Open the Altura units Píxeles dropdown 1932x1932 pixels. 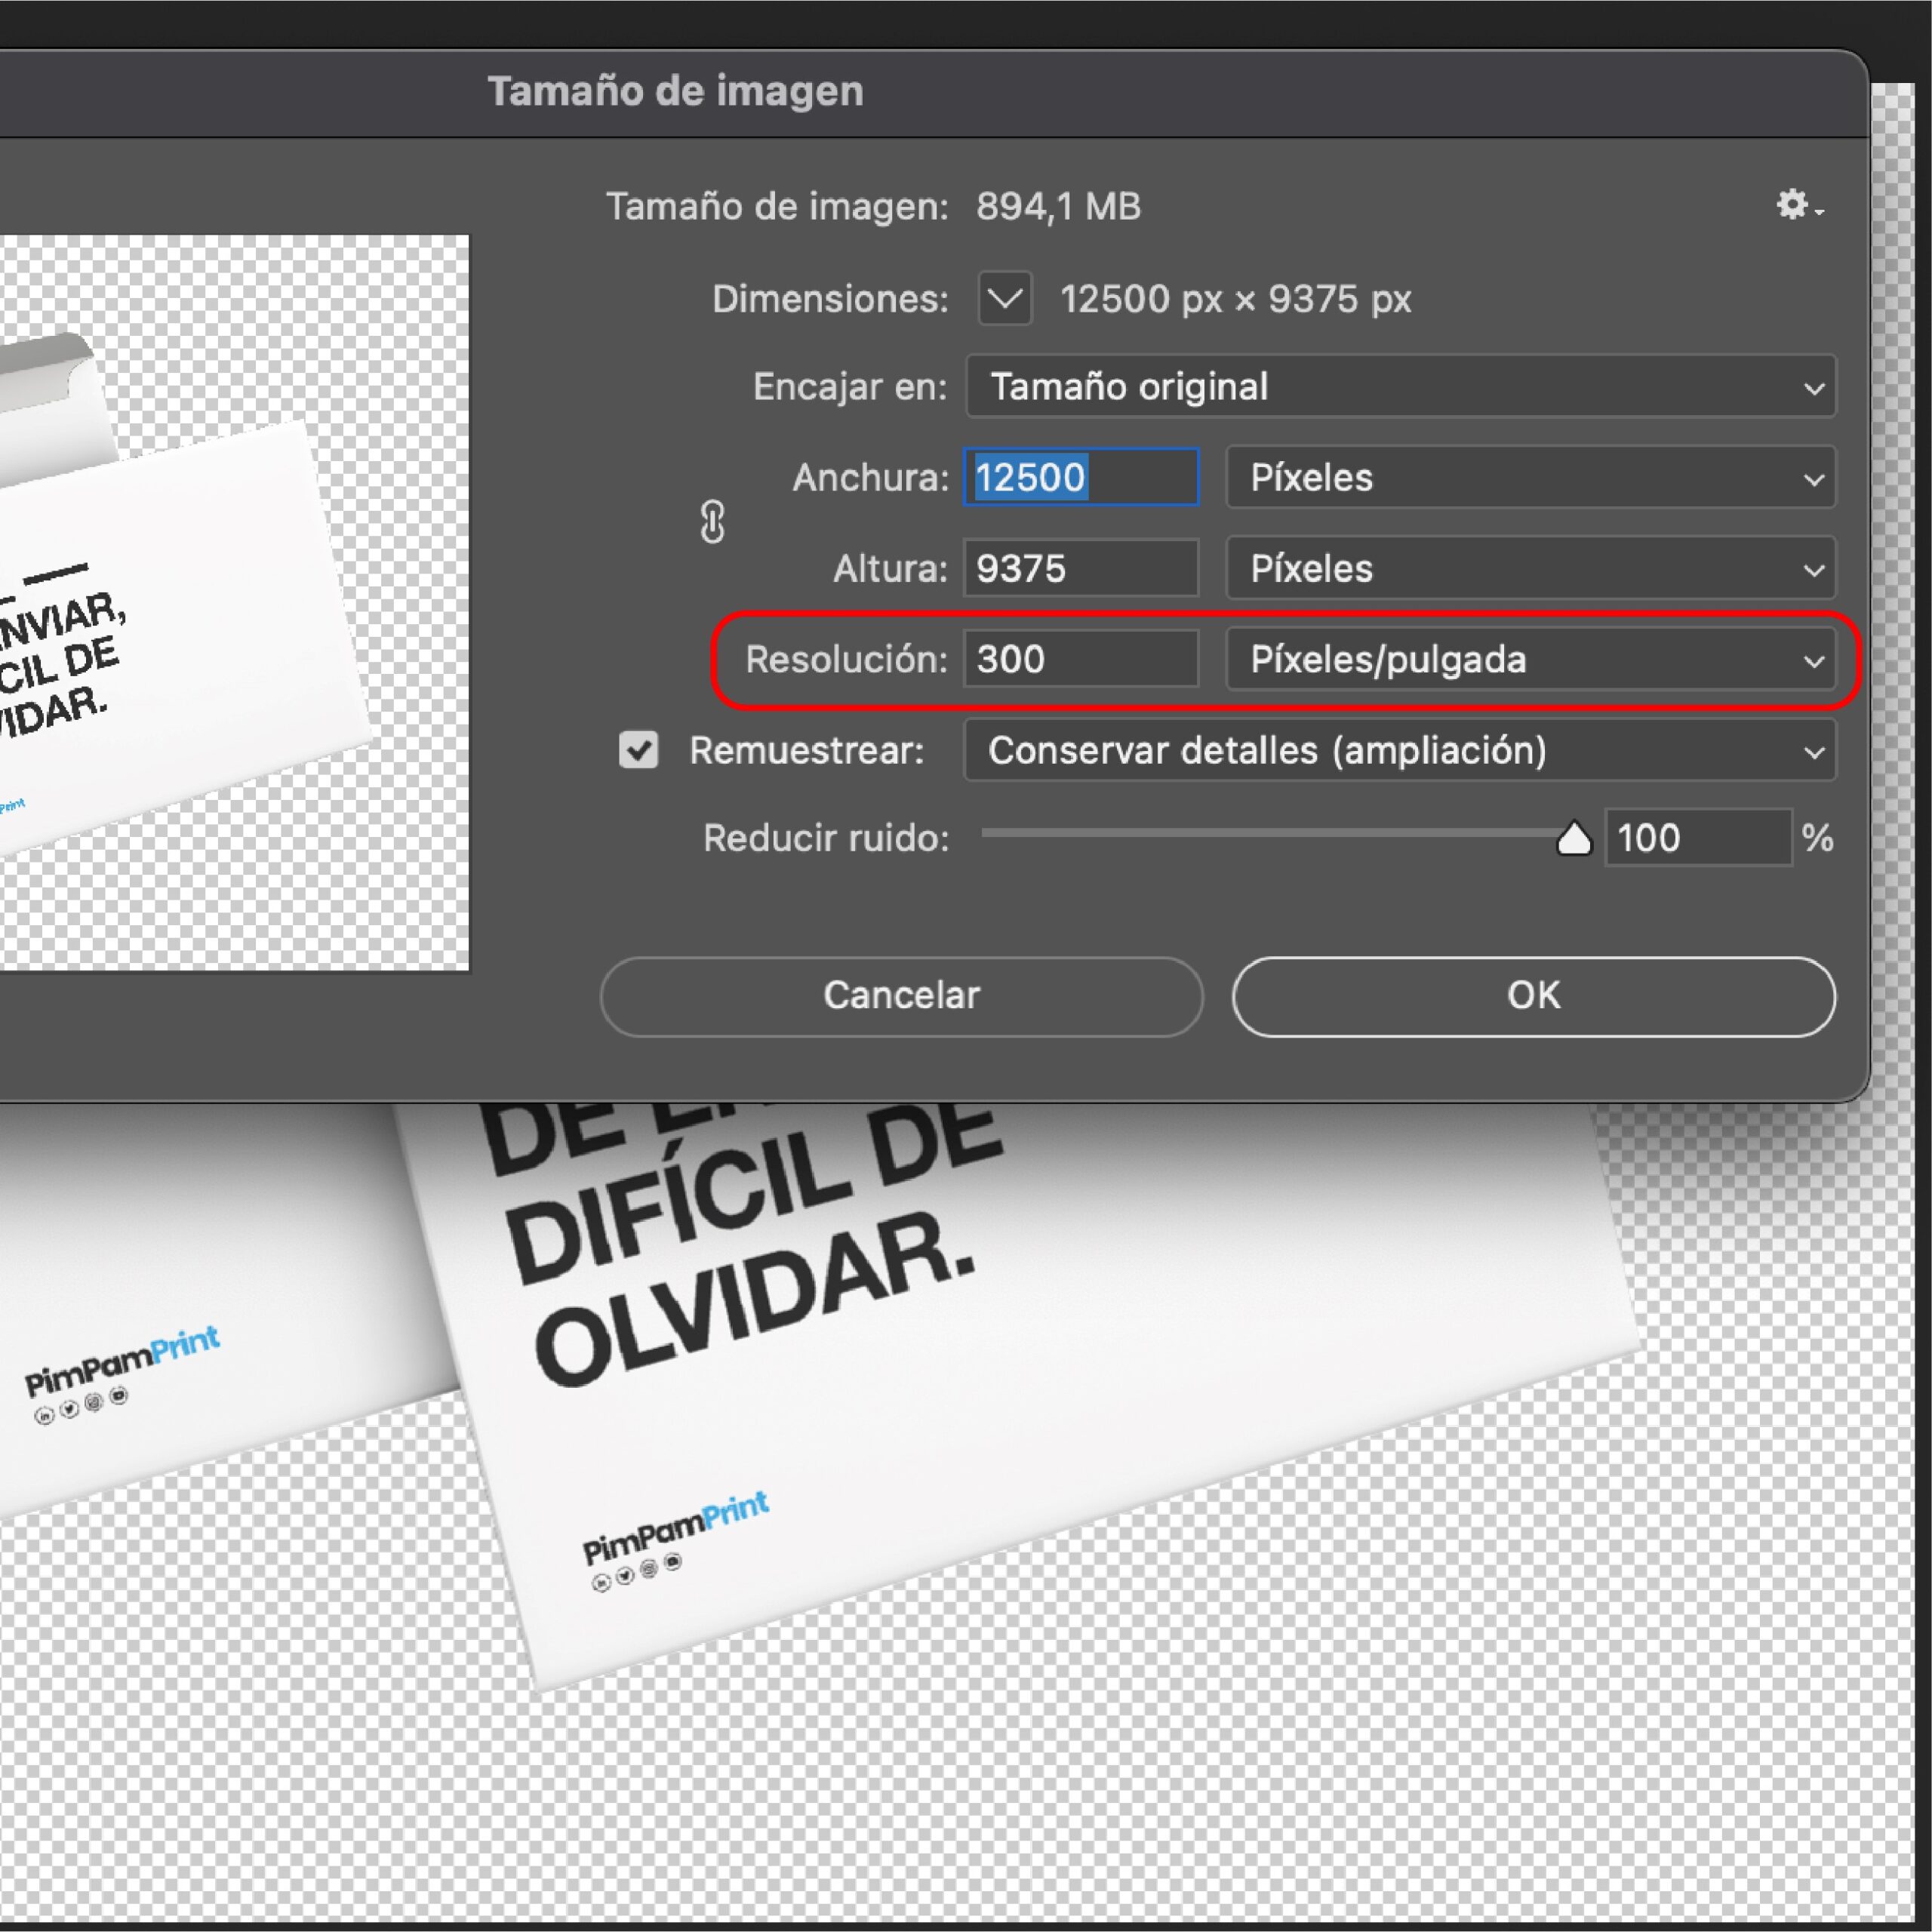pyautogui.click(x=1530, y=568)
